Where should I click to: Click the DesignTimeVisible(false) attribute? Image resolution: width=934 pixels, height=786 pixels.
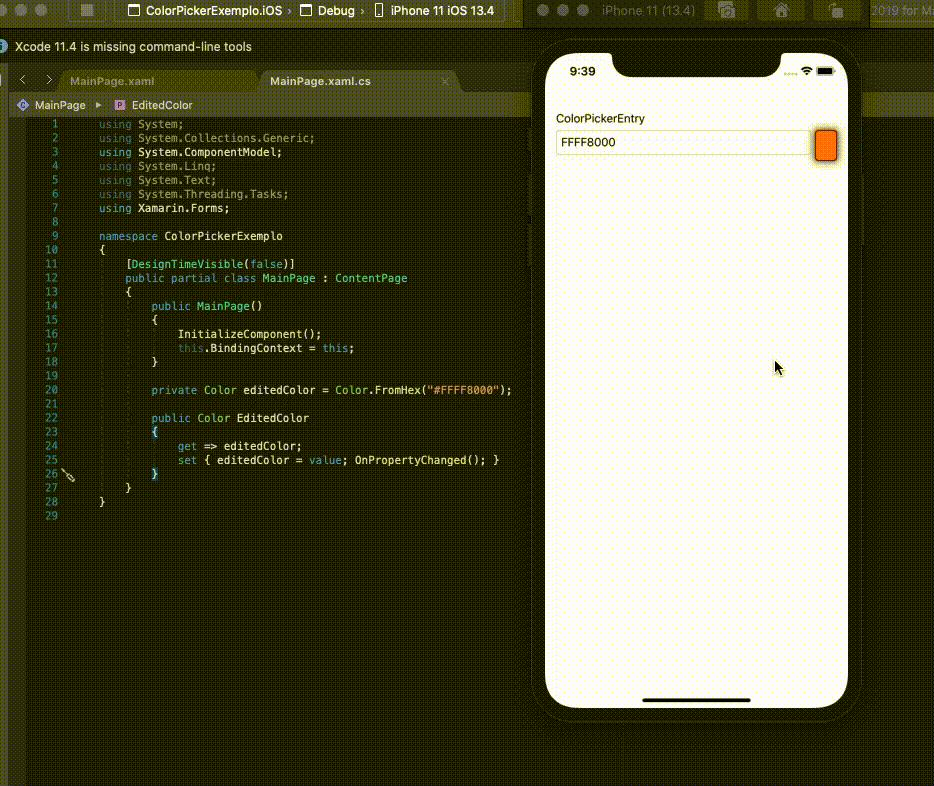210,264
